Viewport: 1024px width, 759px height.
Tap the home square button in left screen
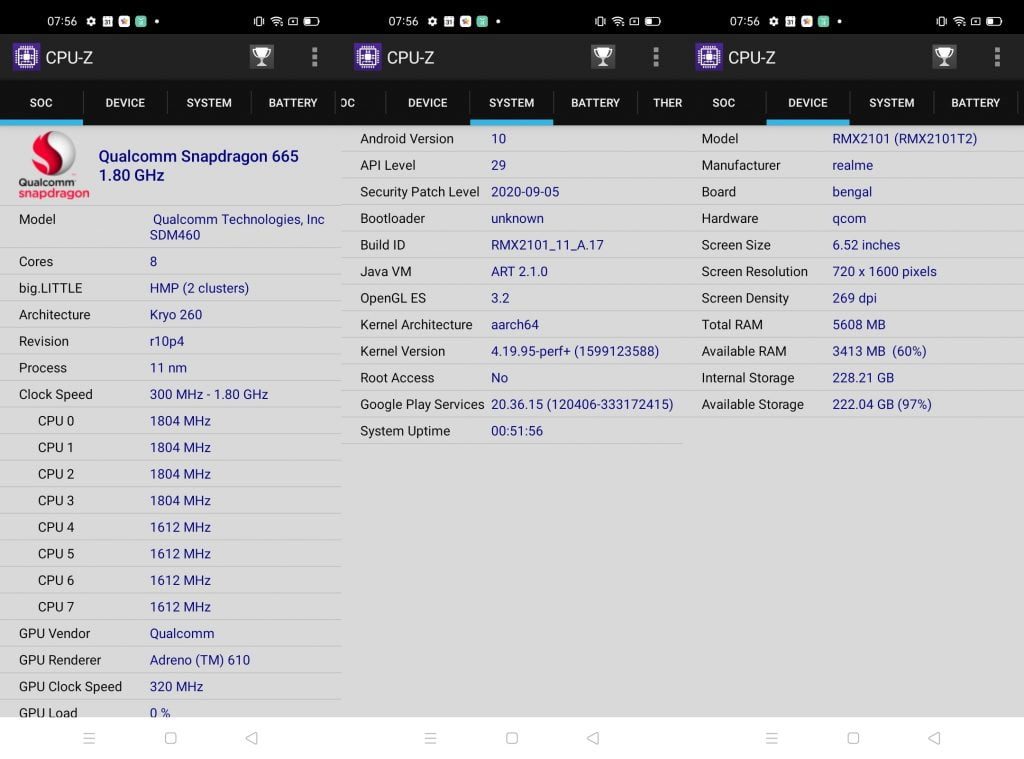(x=170, y=737)
